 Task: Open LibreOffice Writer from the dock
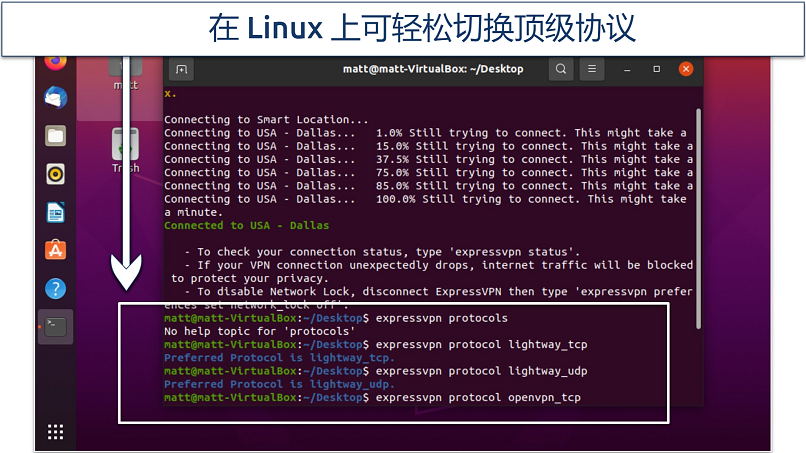coord(56,212)
